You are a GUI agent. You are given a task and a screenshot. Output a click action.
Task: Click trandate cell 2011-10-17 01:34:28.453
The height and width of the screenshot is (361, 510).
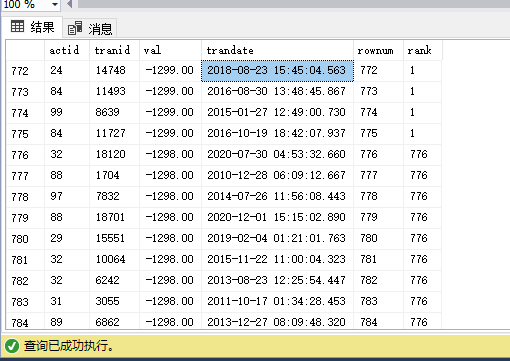click(x=277, y=302)
